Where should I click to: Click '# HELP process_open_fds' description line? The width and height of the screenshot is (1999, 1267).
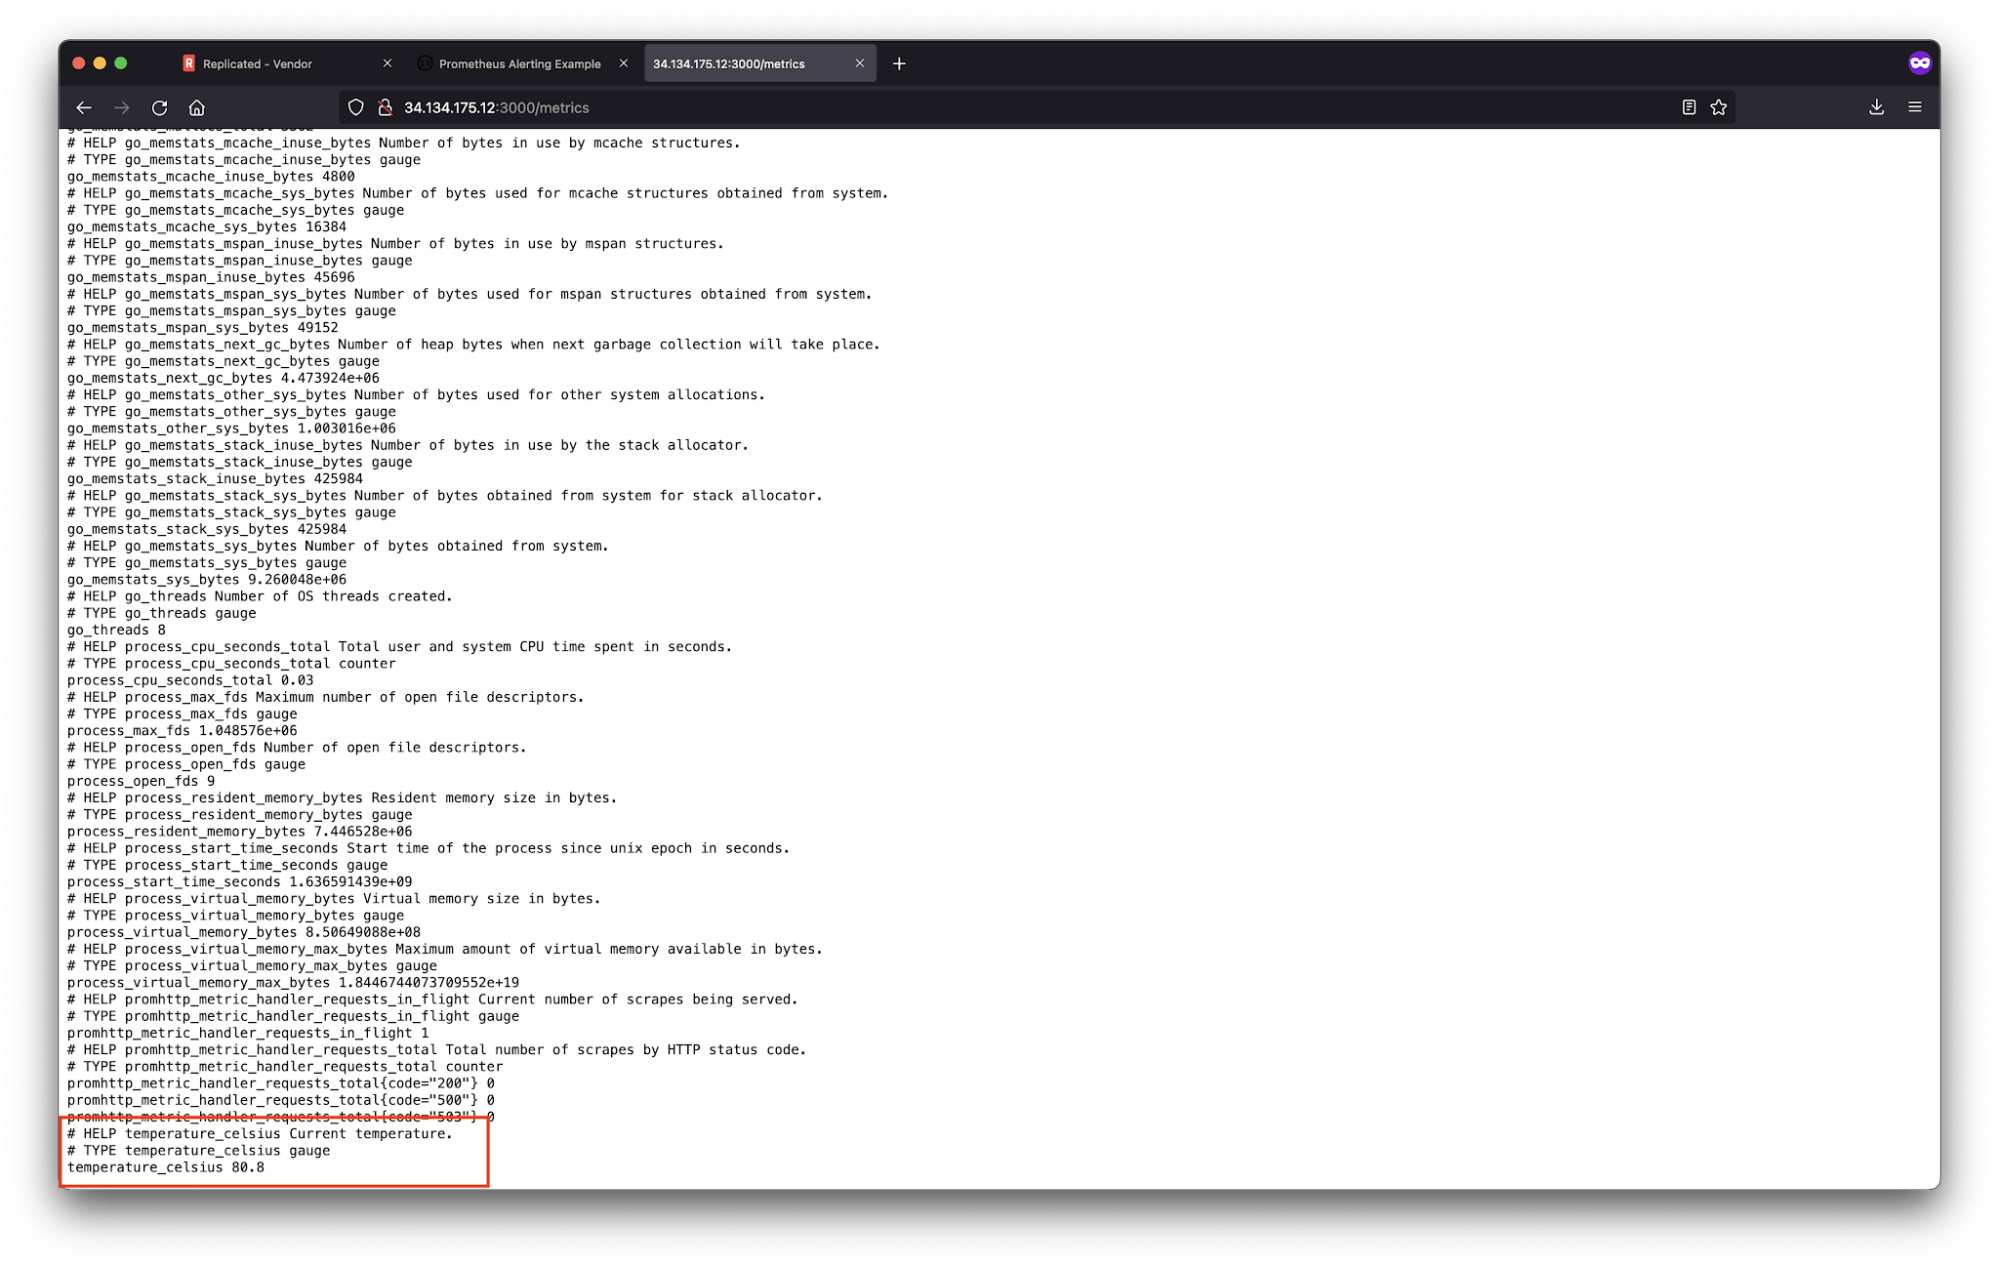pyautogui.click(x=297, y=747)
